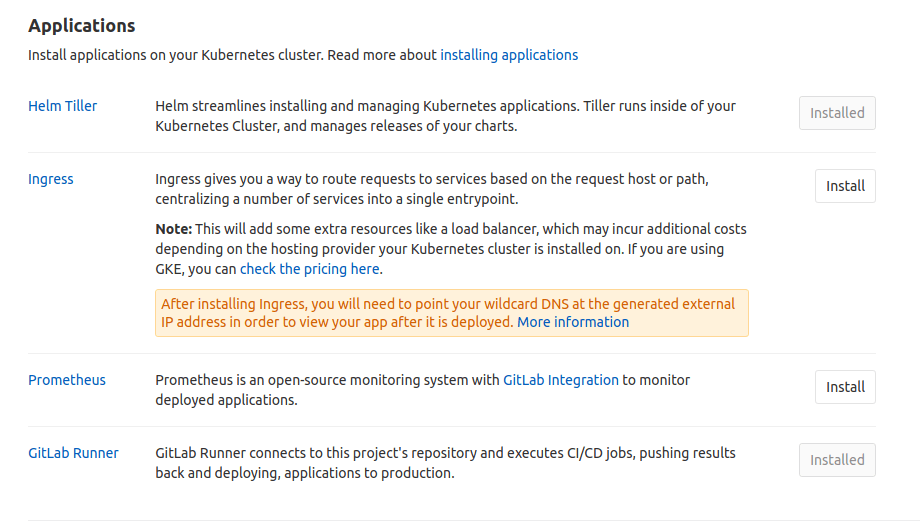The width and height of the screenshot is (920, 522).
Task: Select the Applications heading
Action: tap(82, 26)
